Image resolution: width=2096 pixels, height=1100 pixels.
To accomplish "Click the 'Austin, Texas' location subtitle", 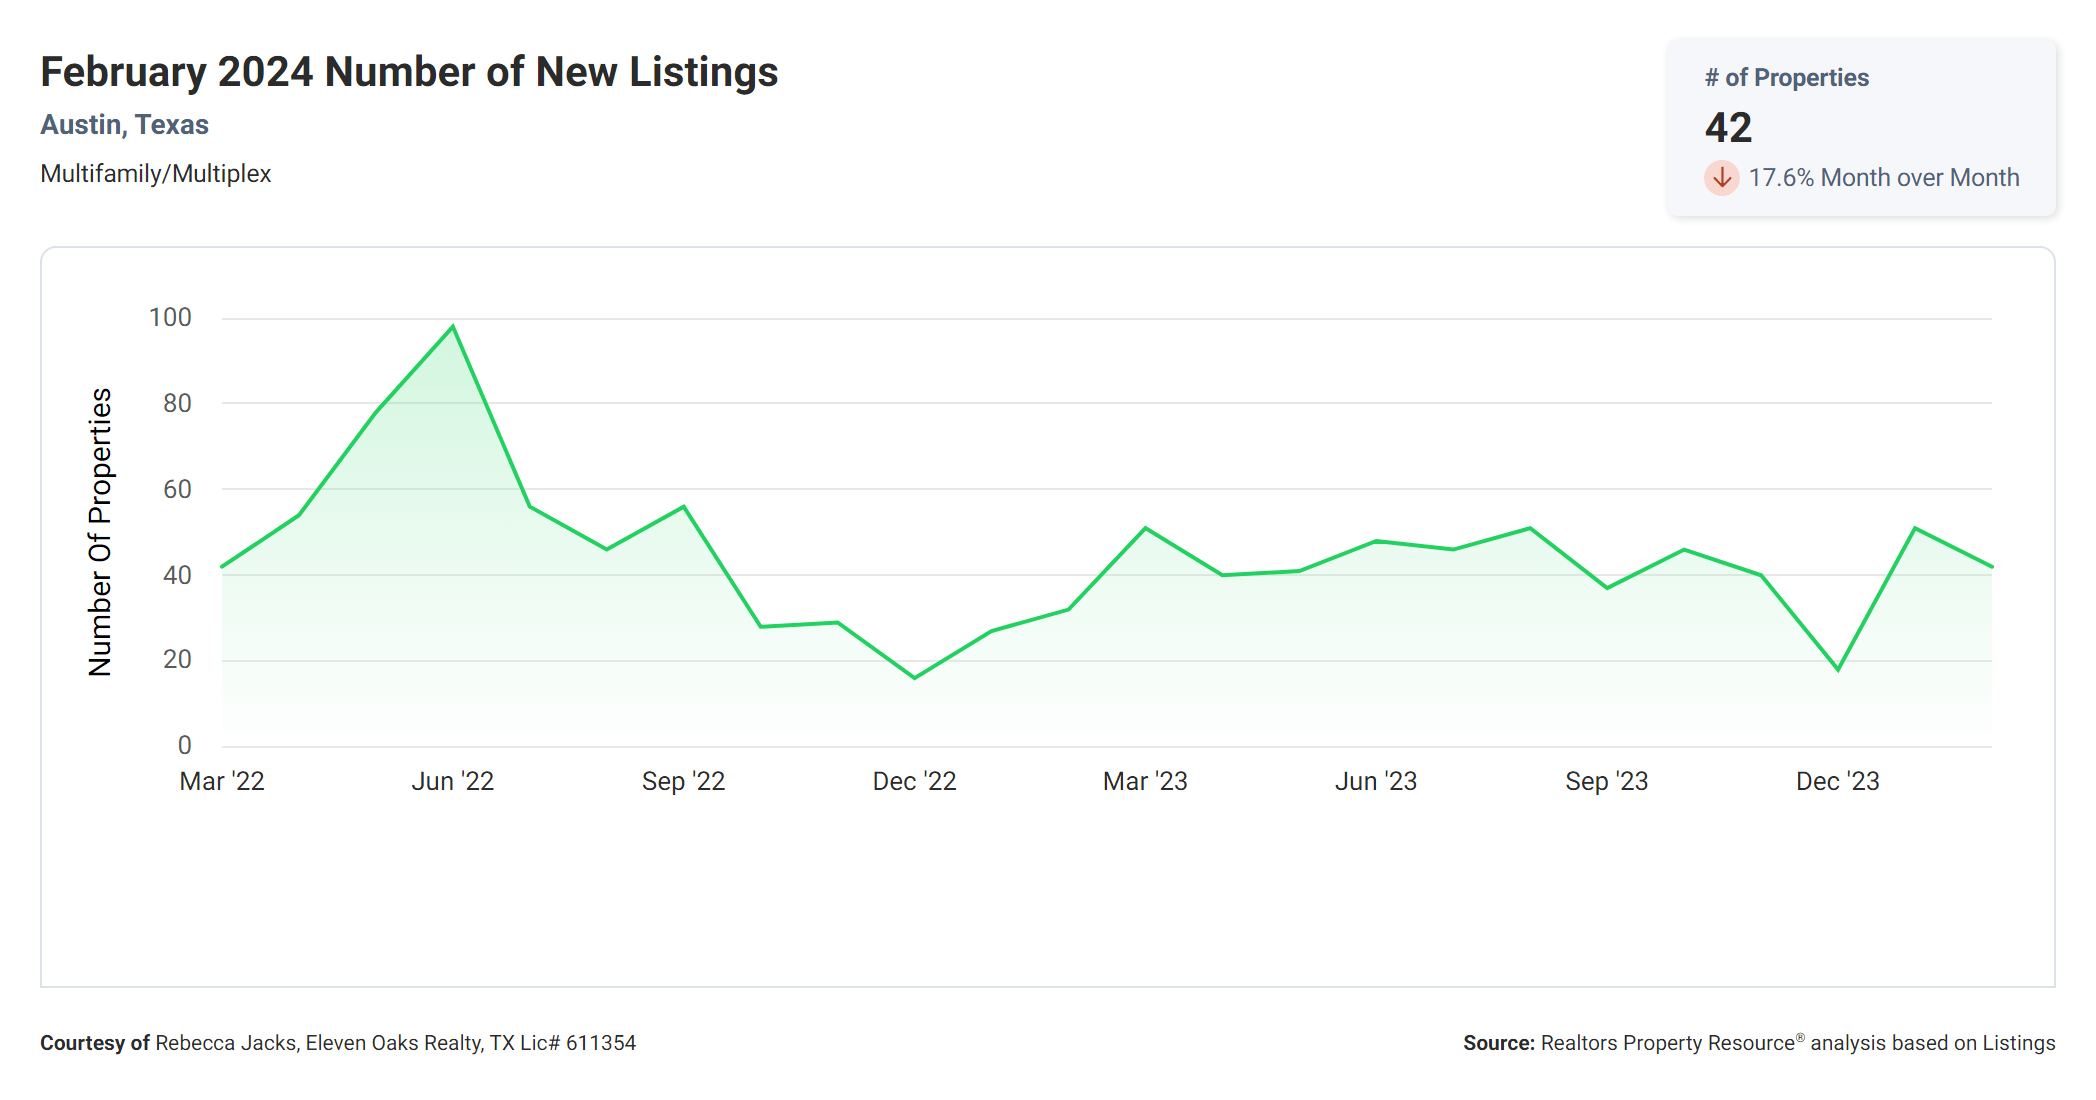I will click(124, 125).
